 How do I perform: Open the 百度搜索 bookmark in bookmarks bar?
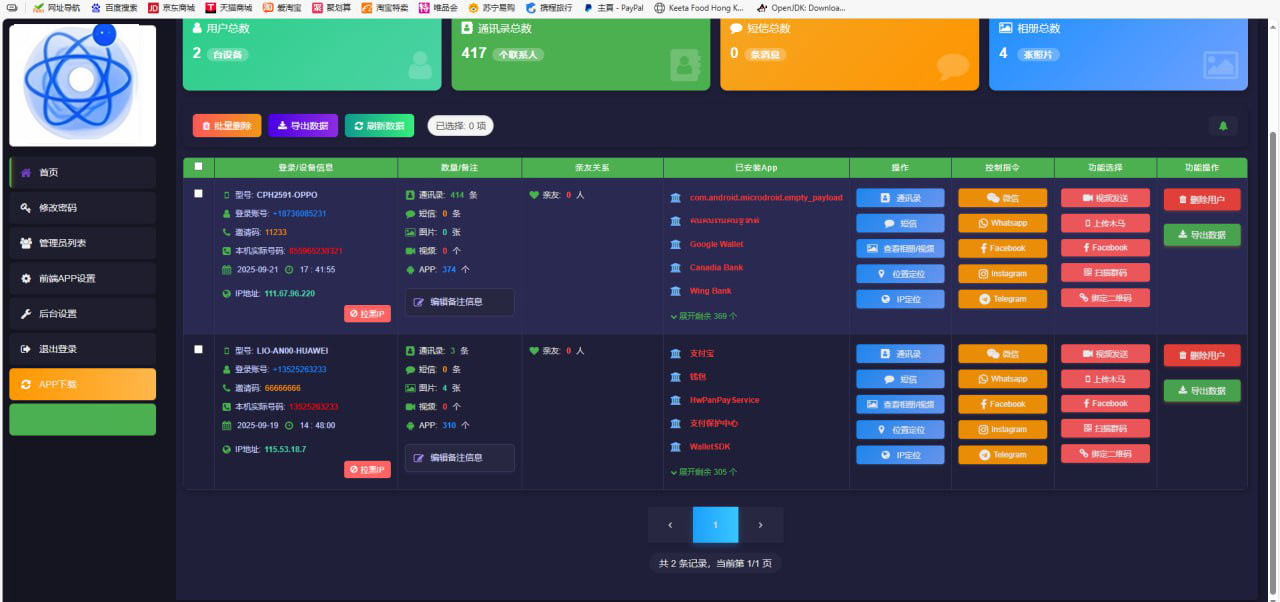click(114, 8)
